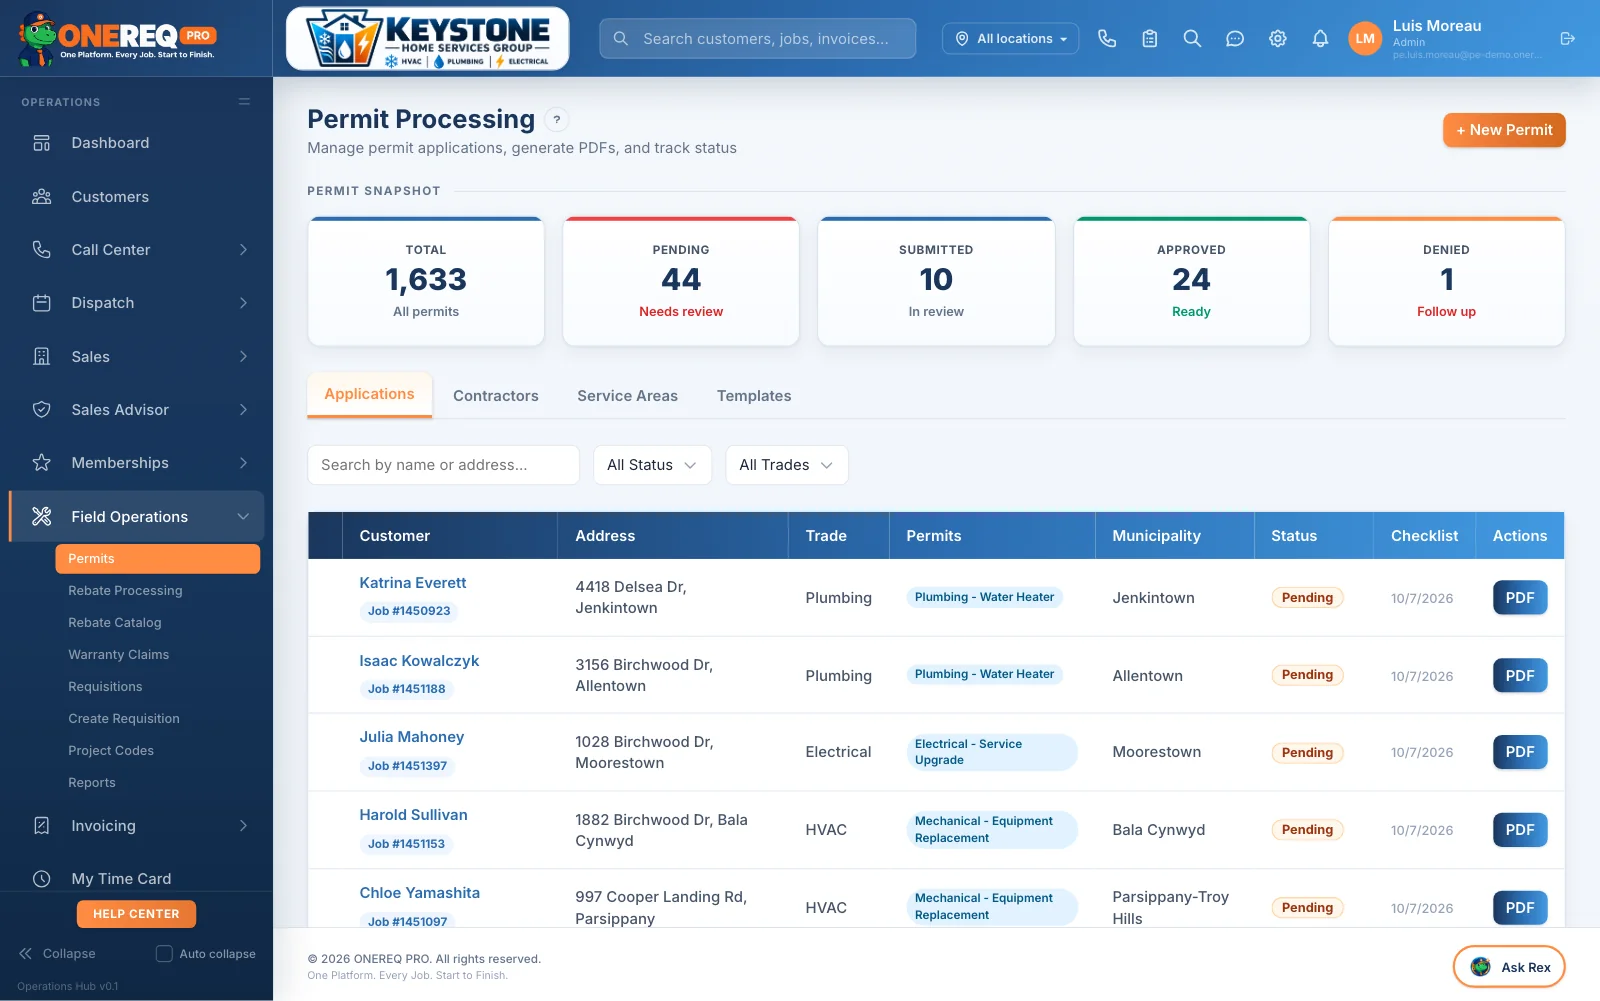
Task: Click the magnifier search icon in header
Action: click(1192, 38)
